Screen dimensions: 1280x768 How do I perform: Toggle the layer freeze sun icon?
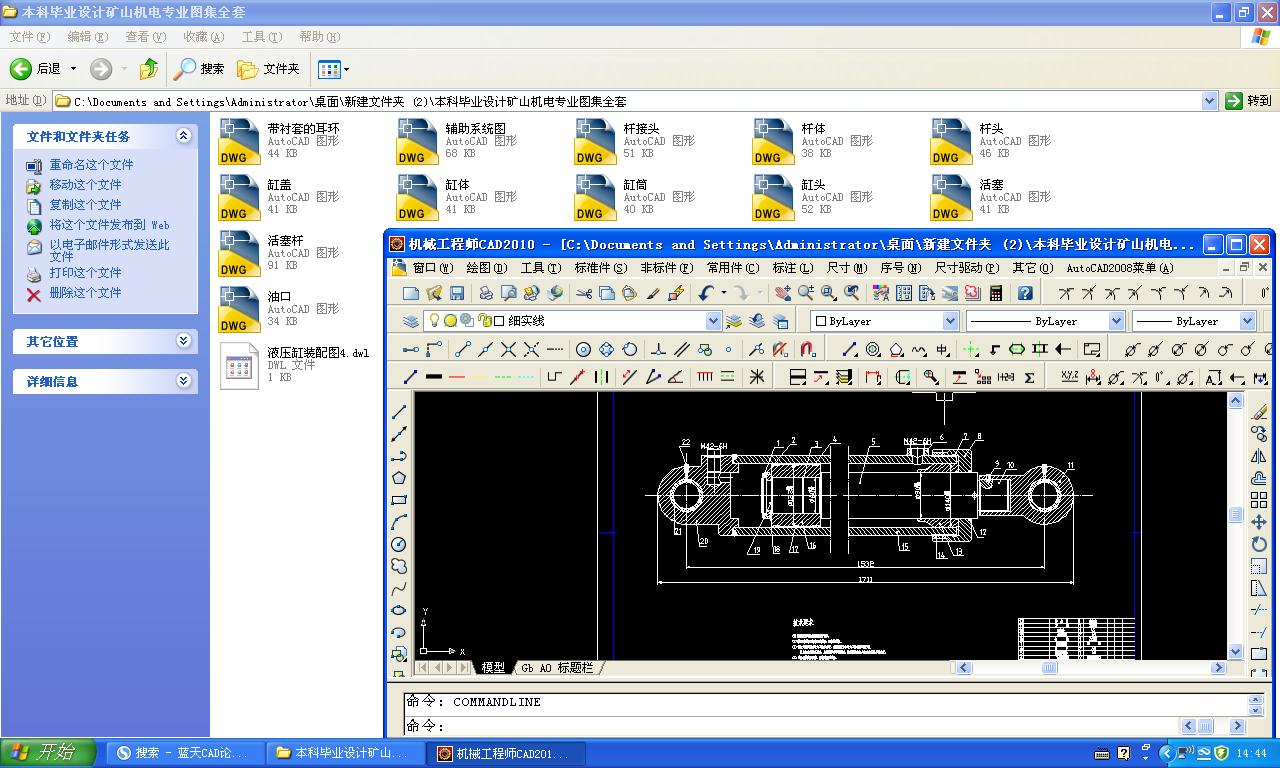click(x=450, y=321)
